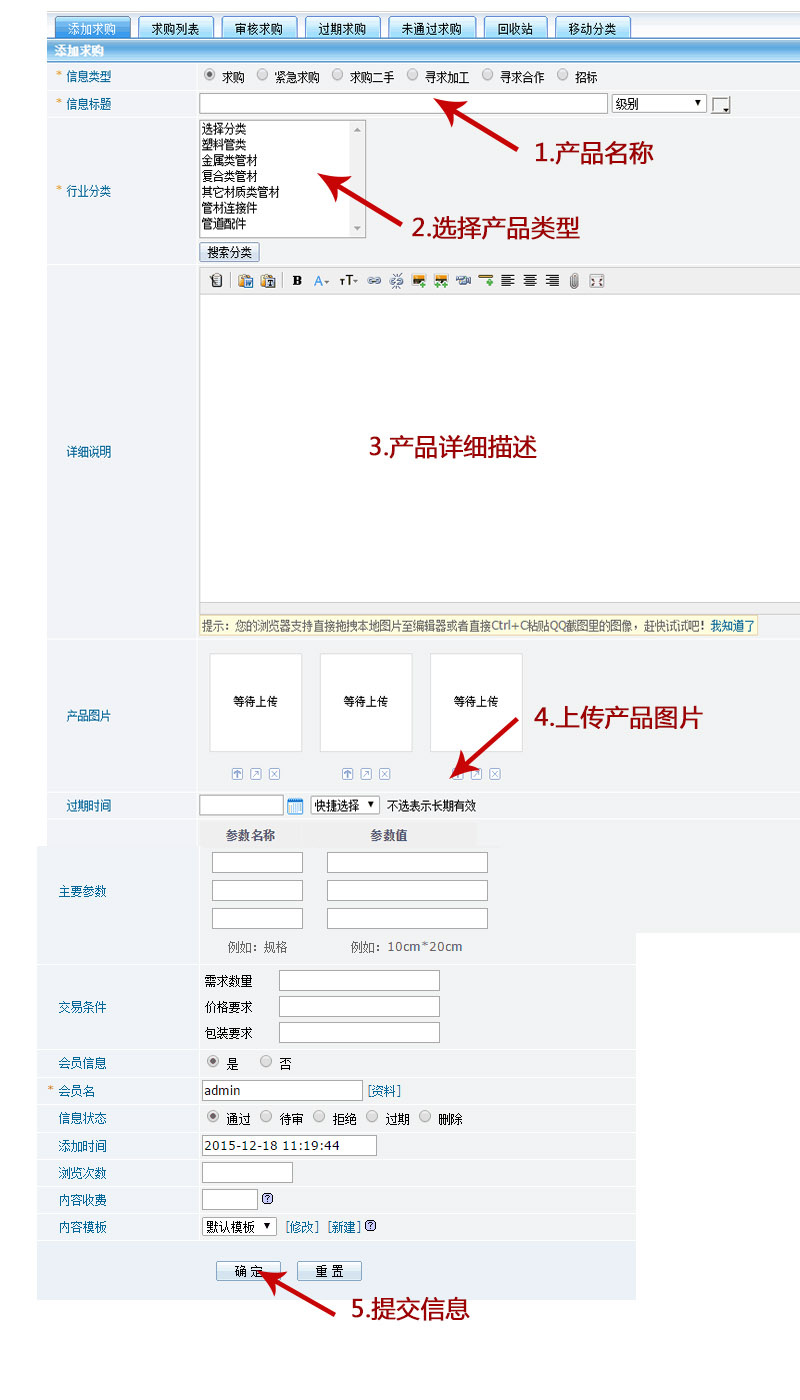
Task: Open the calendar picker for 过期时间
Action: point(295,805)
